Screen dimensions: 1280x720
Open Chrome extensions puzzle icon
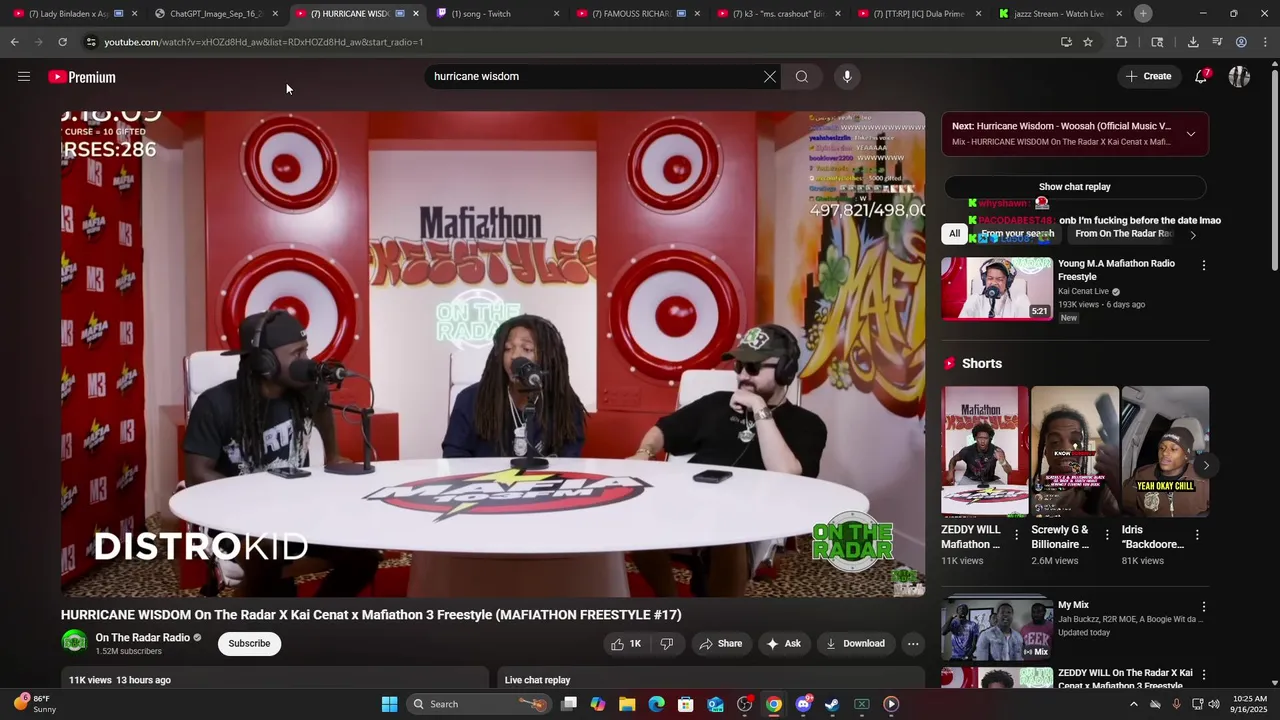(x=1121, y=42)
